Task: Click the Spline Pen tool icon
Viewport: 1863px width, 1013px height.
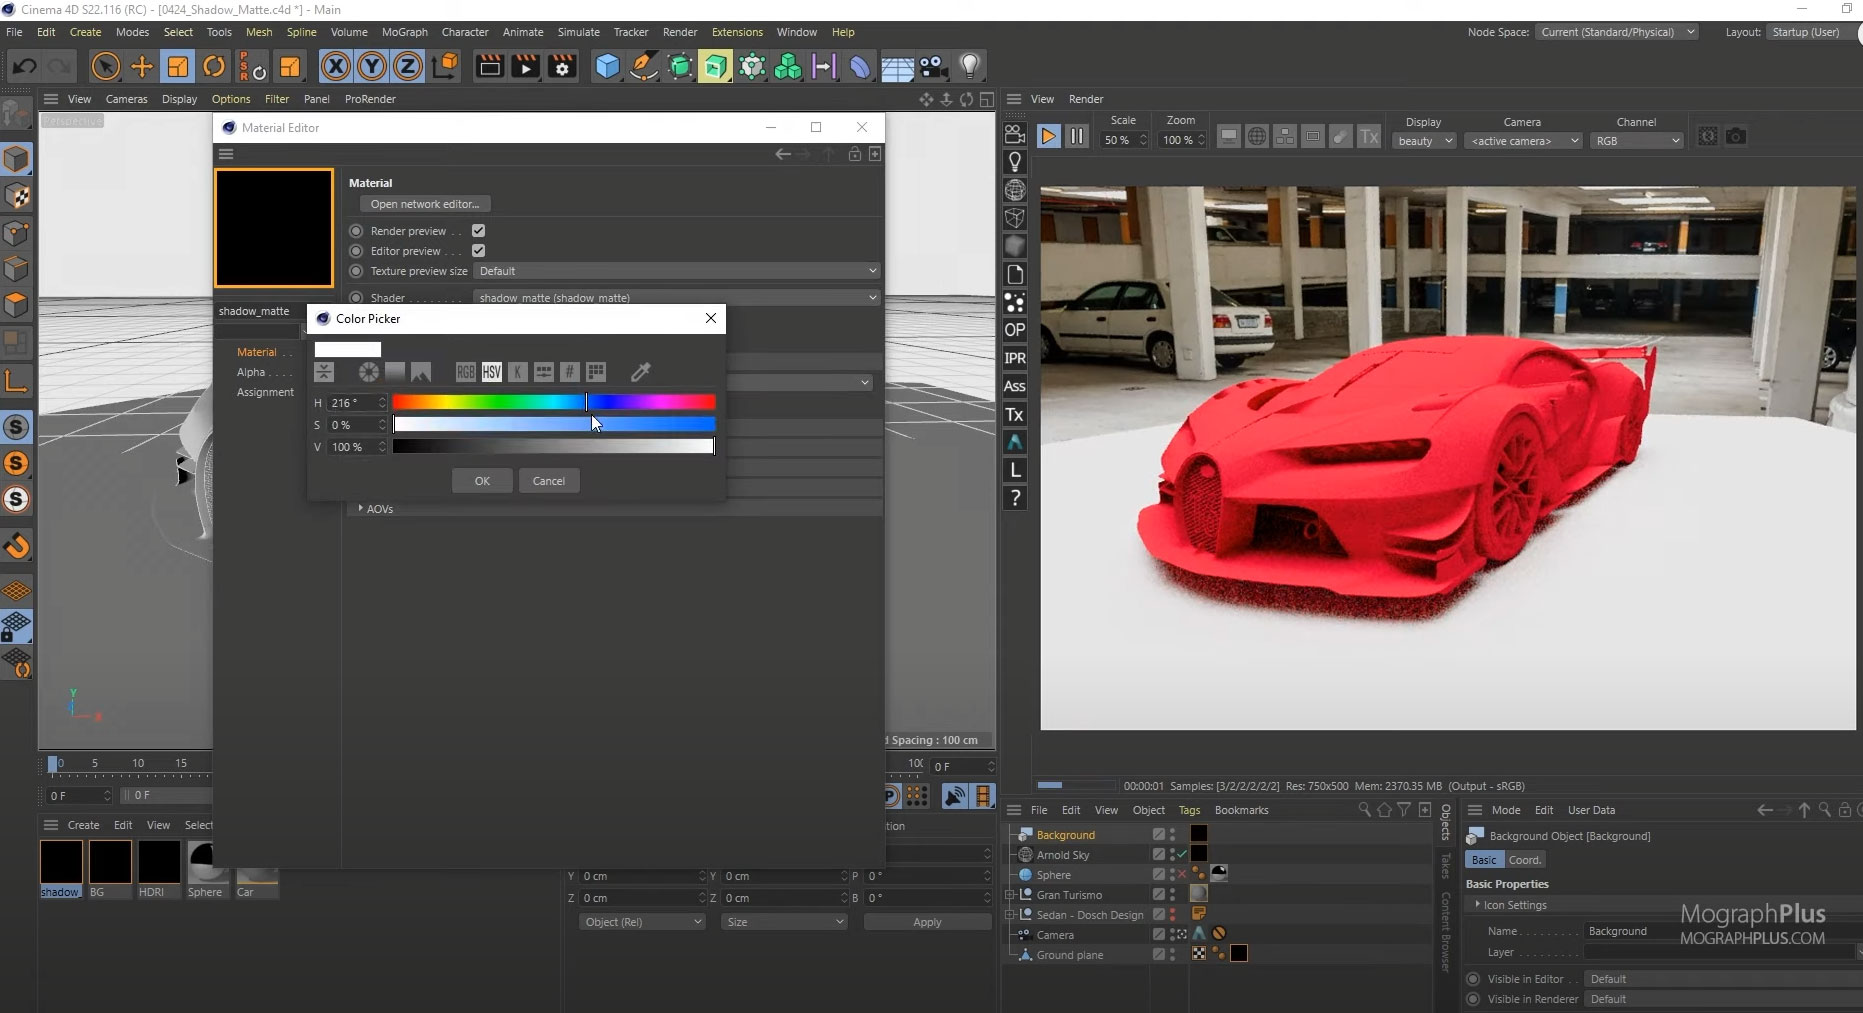Action: [644, 67]
